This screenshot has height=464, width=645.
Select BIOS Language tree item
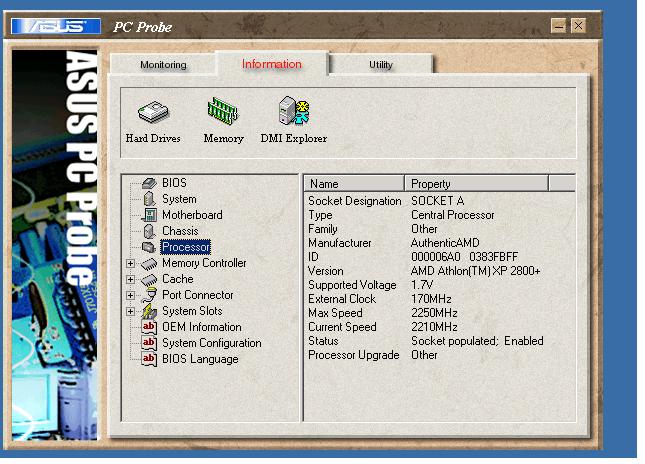pos(200,359)
